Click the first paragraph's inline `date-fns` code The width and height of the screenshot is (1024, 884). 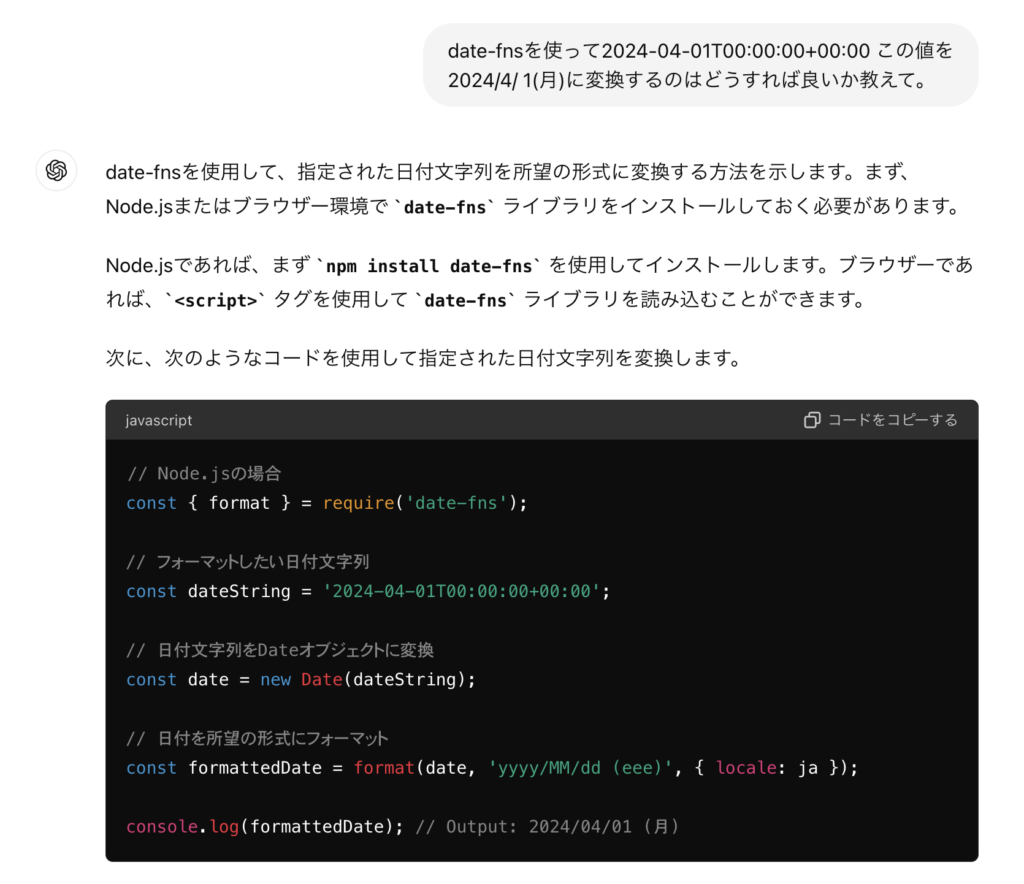tap(445, 208)
